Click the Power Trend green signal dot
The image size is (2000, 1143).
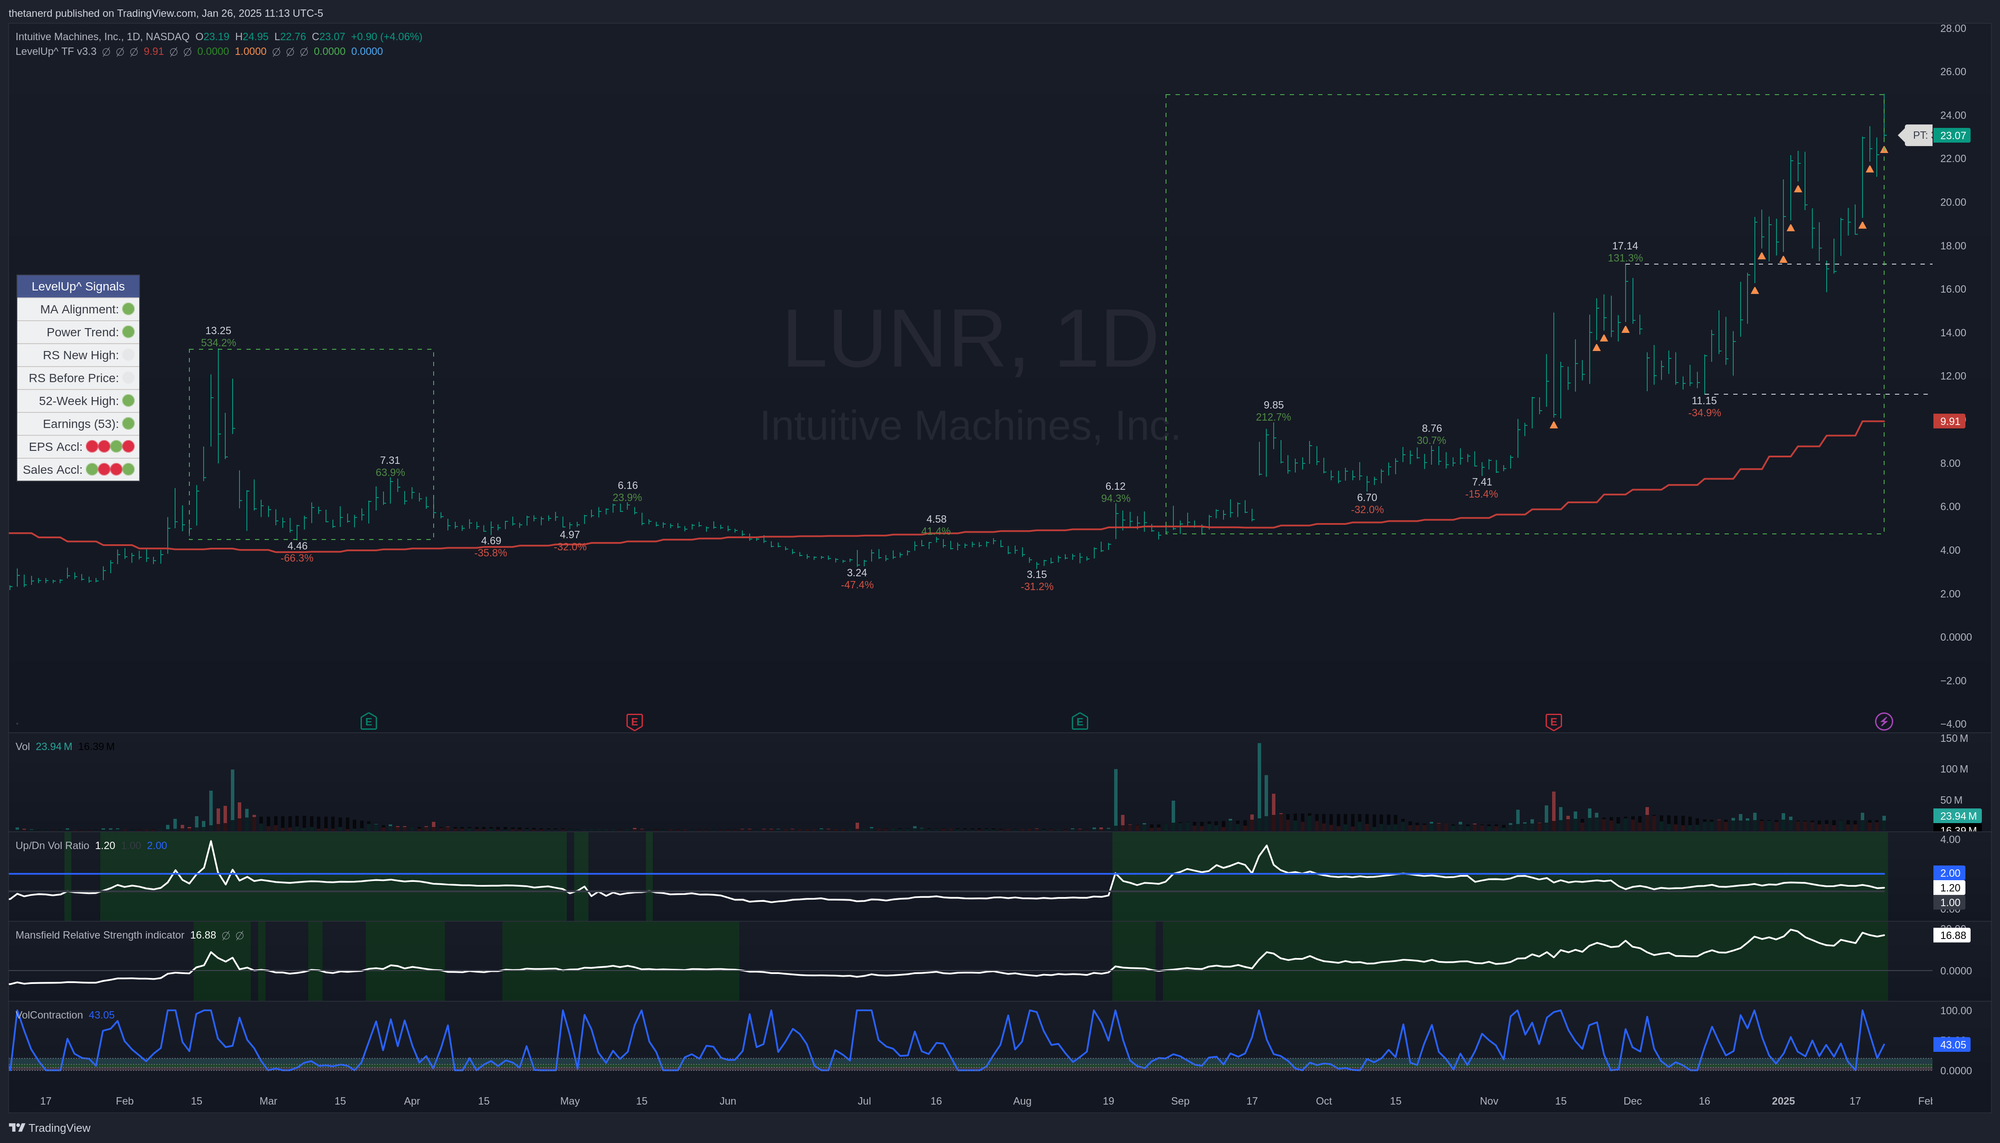pos(128,332)
